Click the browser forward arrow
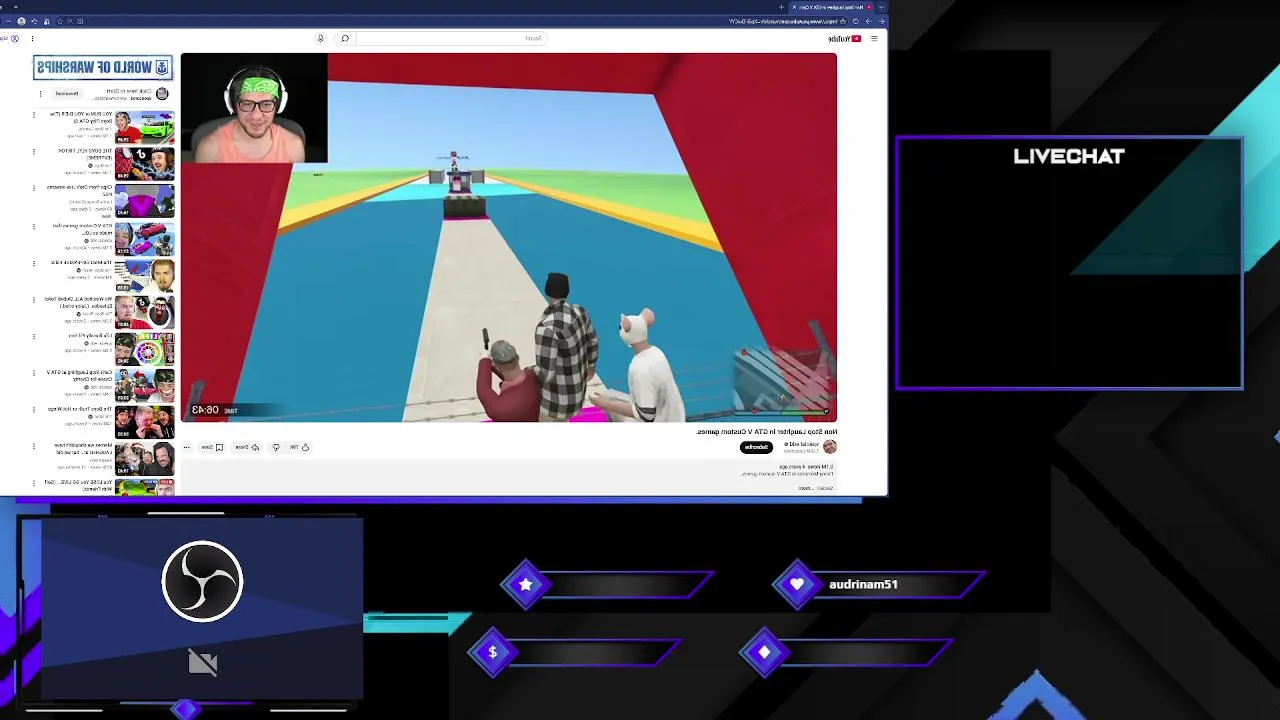Screen dimensions: 1280x720 pyautogui.click(x=868, y=21)
